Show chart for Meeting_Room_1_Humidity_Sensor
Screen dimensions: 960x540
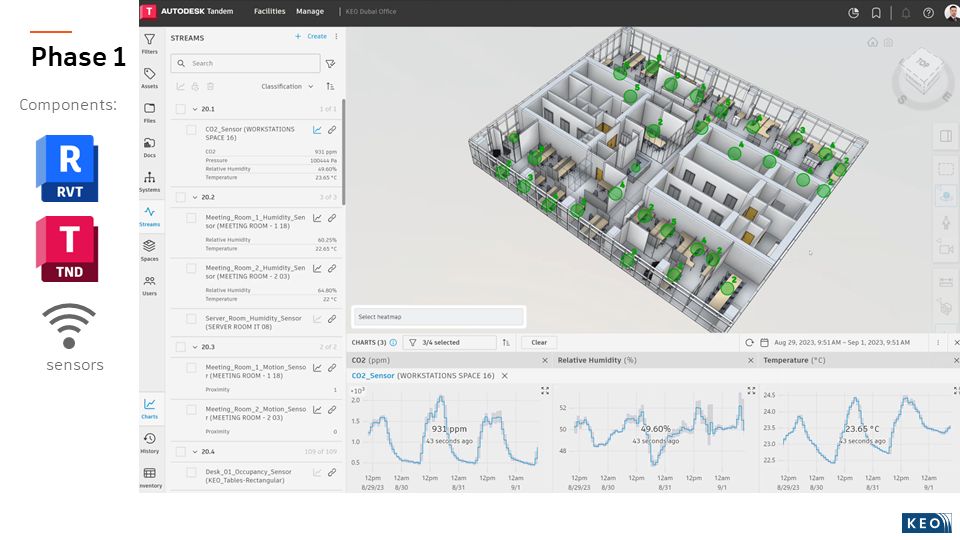[317, 218]
